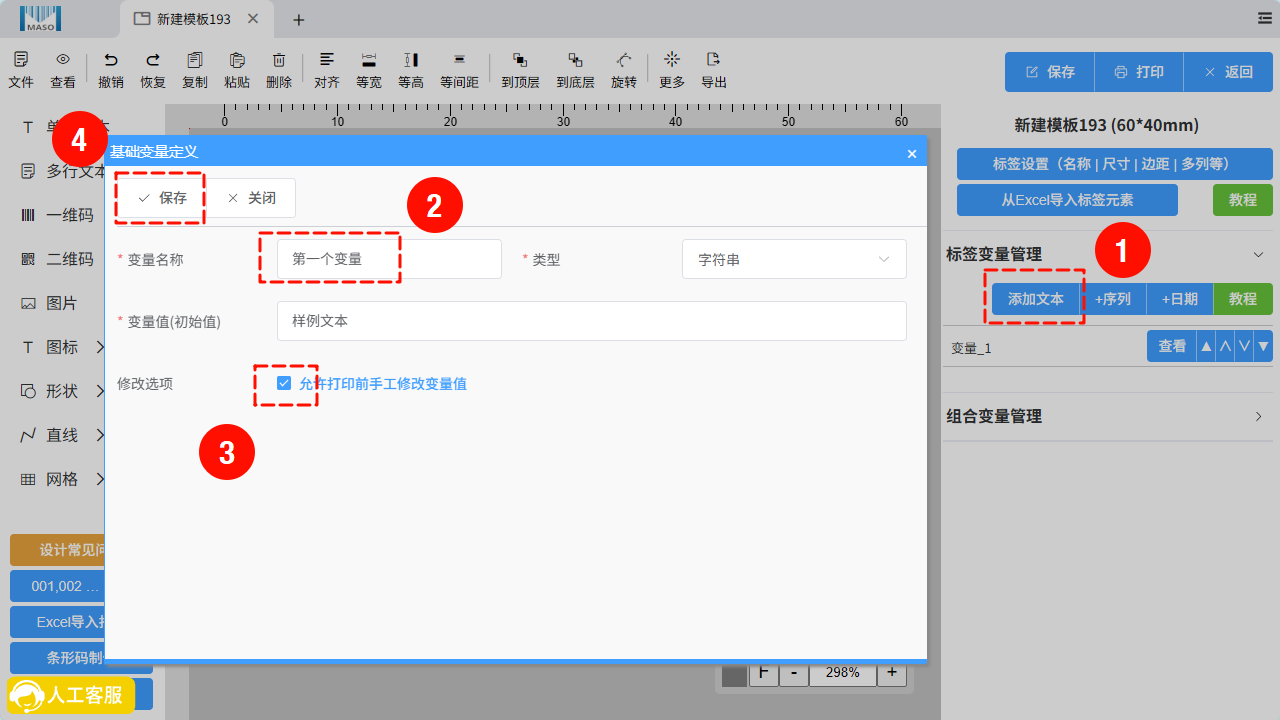This screenshot has width=1280, height=720.
Task: Select the 多行文本 multiline text element
Action: pos(63,171)
